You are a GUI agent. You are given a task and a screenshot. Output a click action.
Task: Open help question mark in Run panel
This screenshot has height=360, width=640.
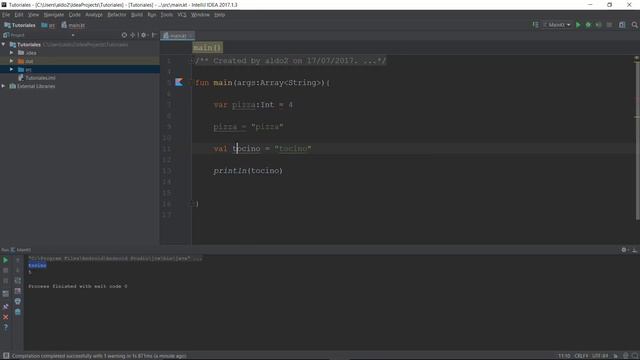(x=5, y=327)
